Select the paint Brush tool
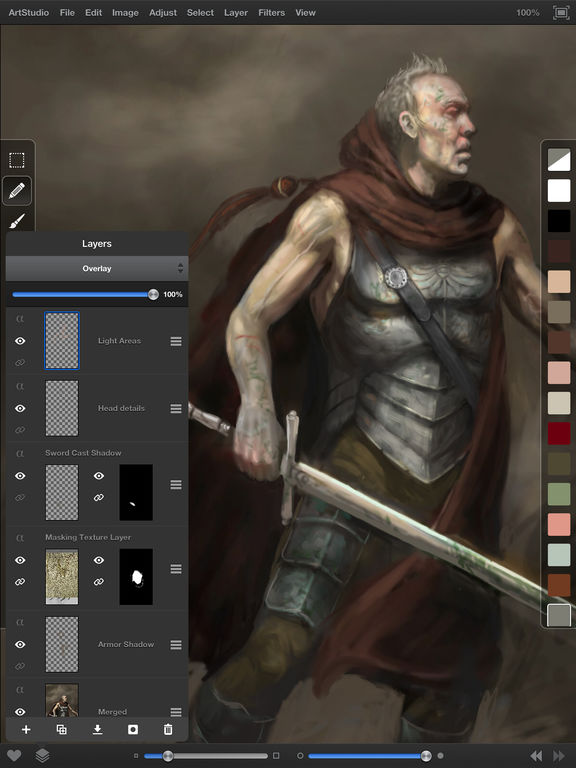Viewport: 576px width, 768px height. tap(17, 221)
